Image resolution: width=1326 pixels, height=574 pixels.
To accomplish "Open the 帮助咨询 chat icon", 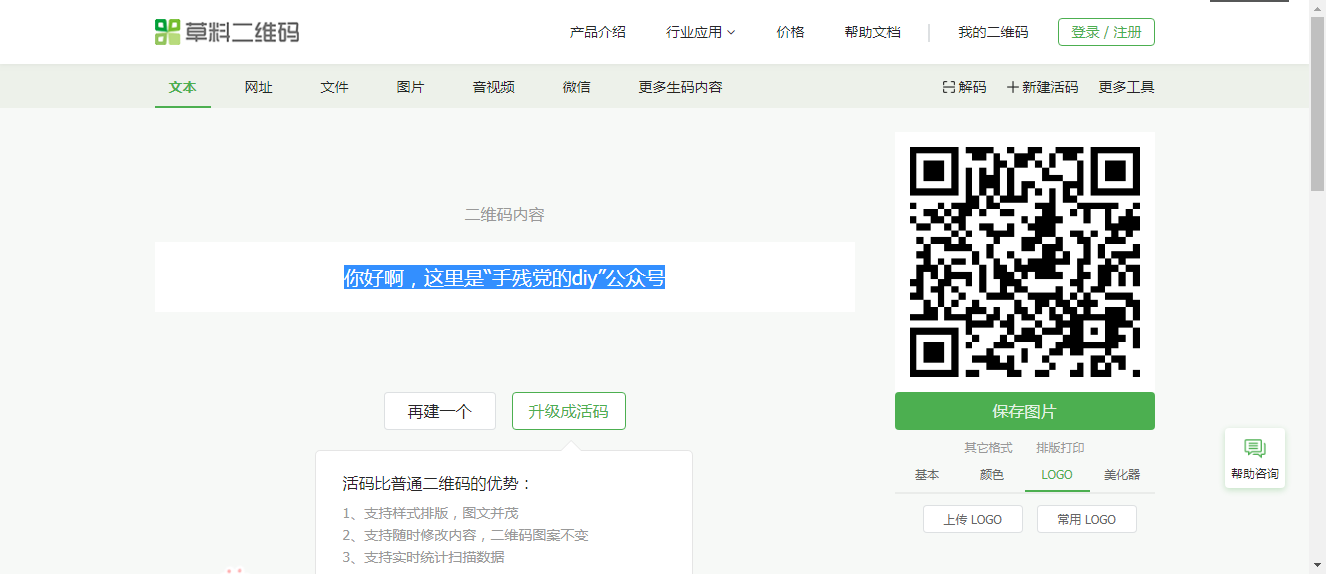I will click(x=1254, y=448).
